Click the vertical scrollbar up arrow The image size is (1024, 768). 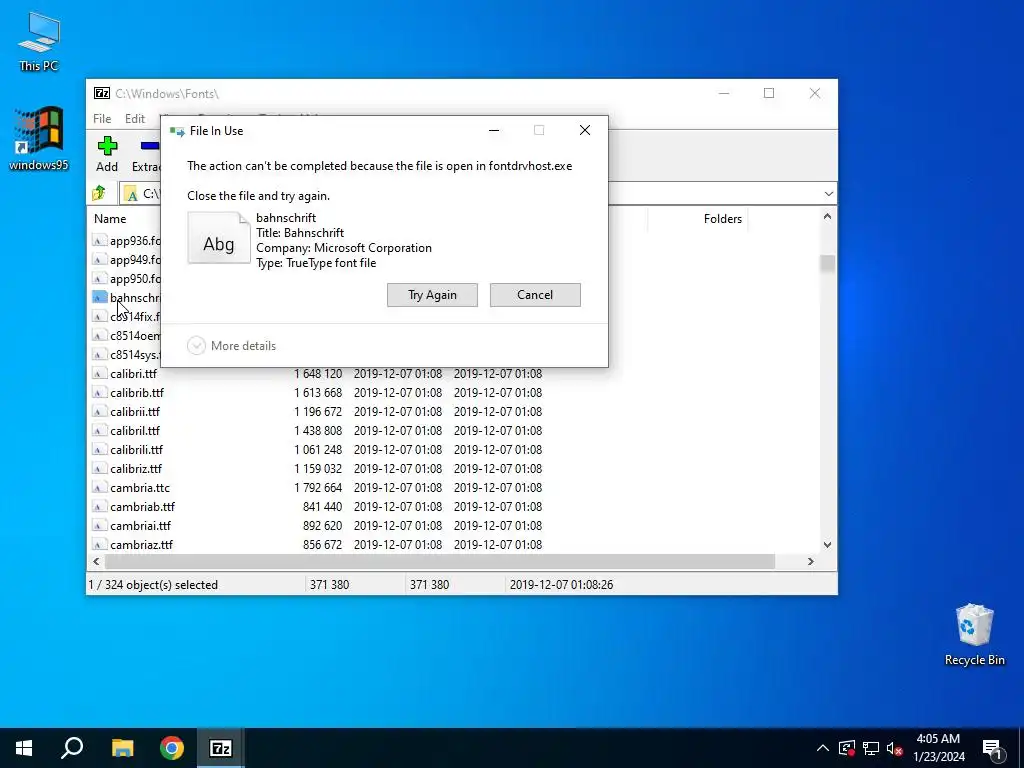827,217
